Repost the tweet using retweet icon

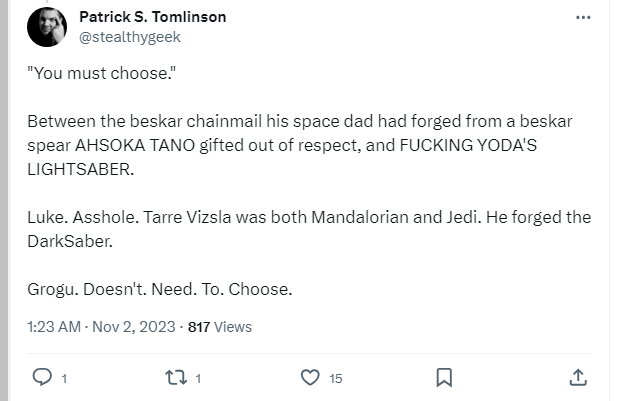click(x=176, y=378)
